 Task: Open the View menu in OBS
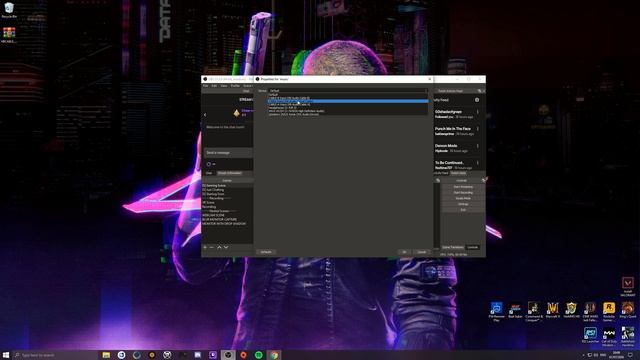[224, 86]
